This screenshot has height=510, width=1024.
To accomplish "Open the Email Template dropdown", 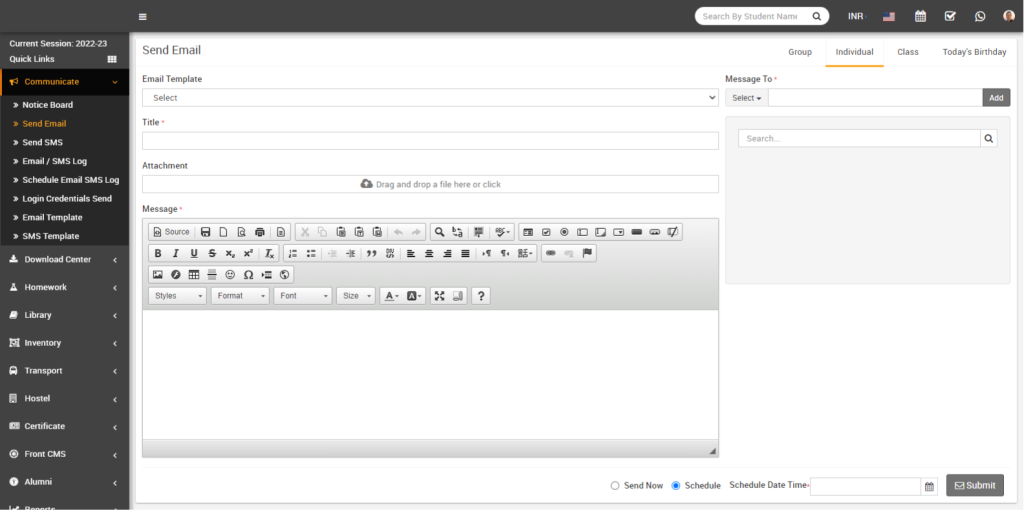I will click(x=430, y=98).
